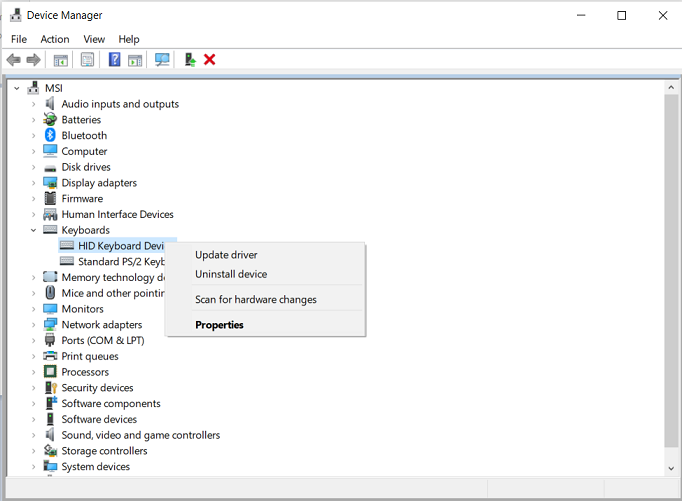682x501 pixels.
Task: Toggle the action pane toolbar icon
Action: pyautogui.click(x=135, y=60)
